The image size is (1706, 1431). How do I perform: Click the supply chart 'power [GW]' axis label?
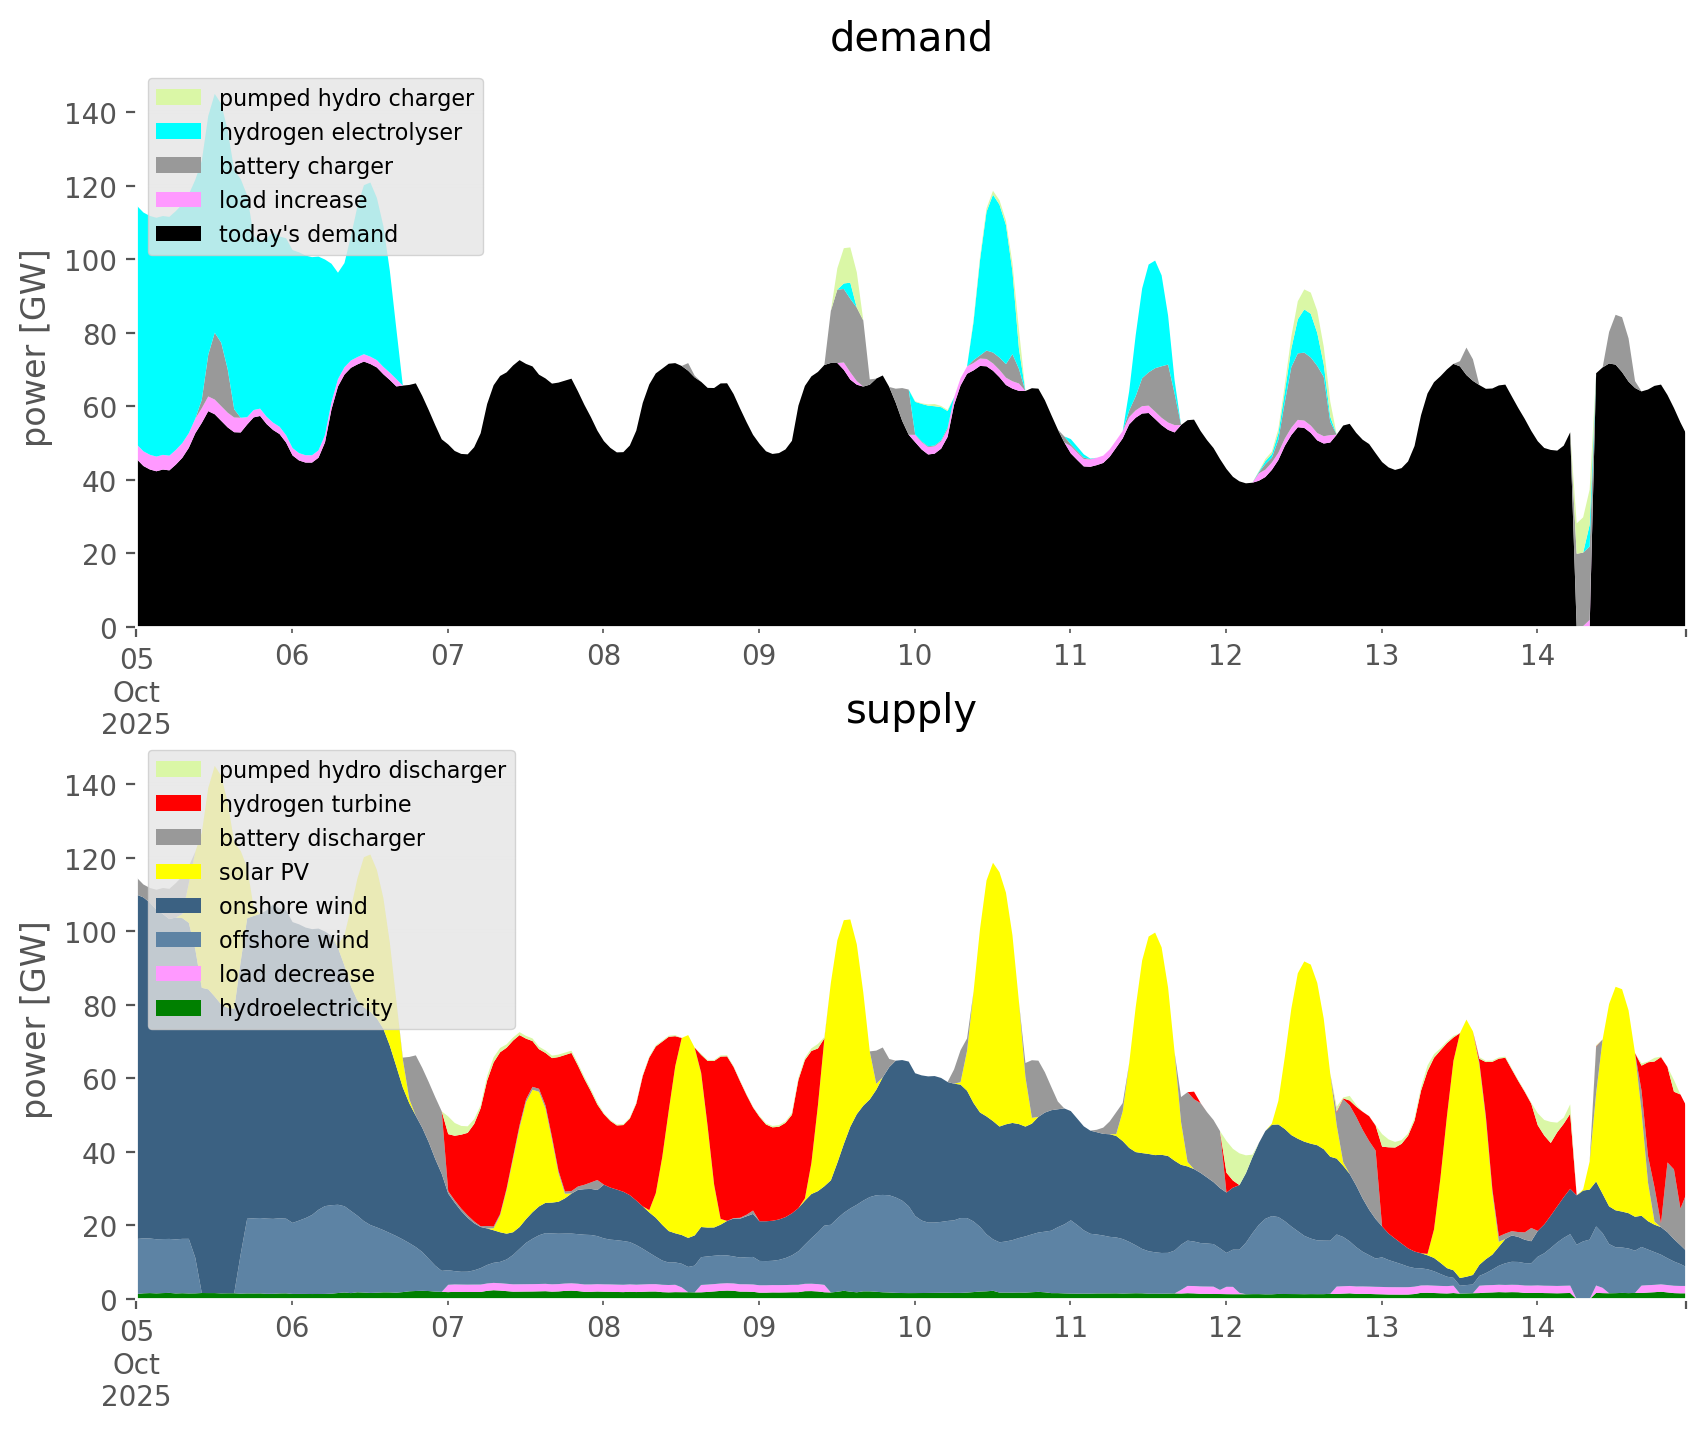pos(35,1020)
